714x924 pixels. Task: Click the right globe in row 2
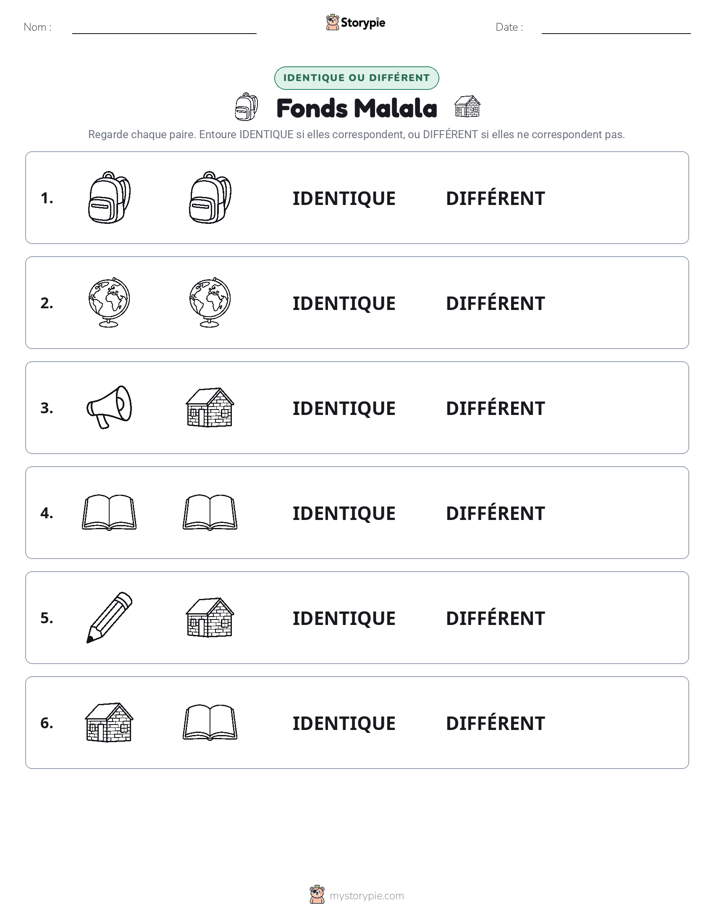[x=210, y=302]
